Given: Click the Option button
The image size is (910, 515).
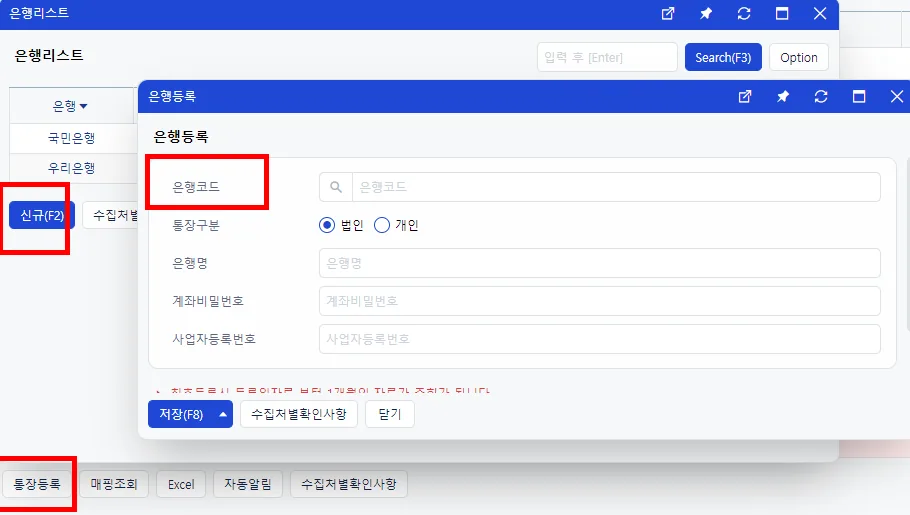Looking at the screenshot, I should tap(799, 57).
